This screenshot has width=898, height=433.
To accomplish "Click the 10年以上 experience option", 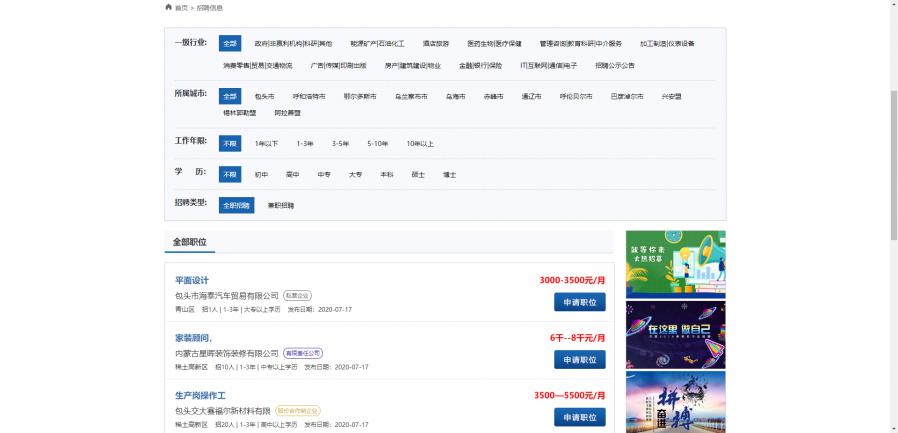I will pyautogui.click(x=420, y=144).
